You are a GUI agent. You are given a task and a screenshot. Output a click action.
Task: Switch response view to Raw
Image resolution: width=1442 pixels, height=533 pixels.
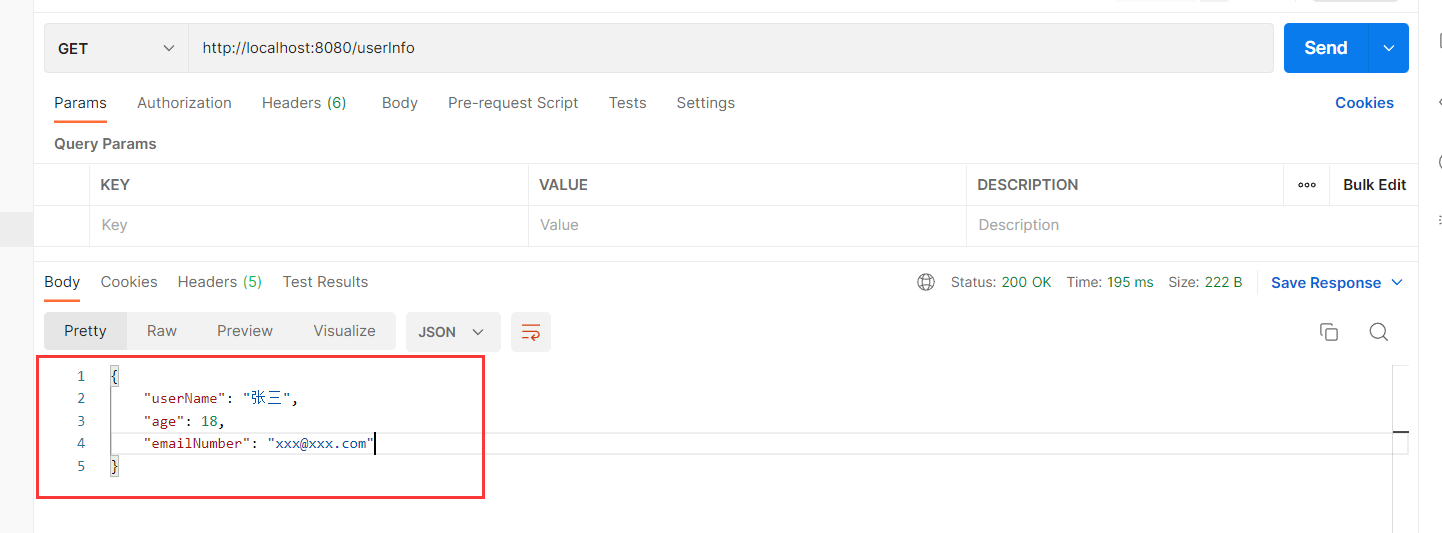tap(162, 331)
